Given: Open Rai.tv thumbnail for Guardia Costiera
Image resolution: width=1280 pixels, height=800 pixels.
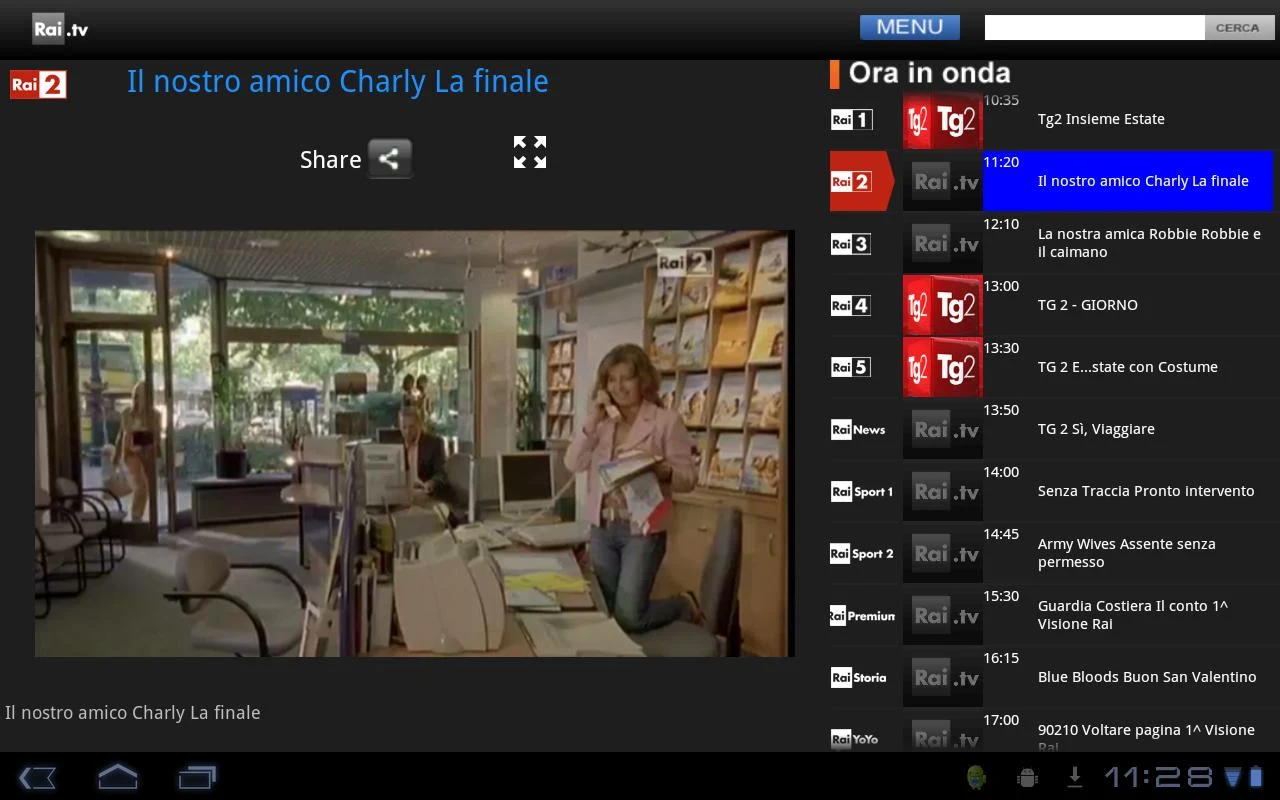Looking at the screenshot, I should [x=943, y=615].
